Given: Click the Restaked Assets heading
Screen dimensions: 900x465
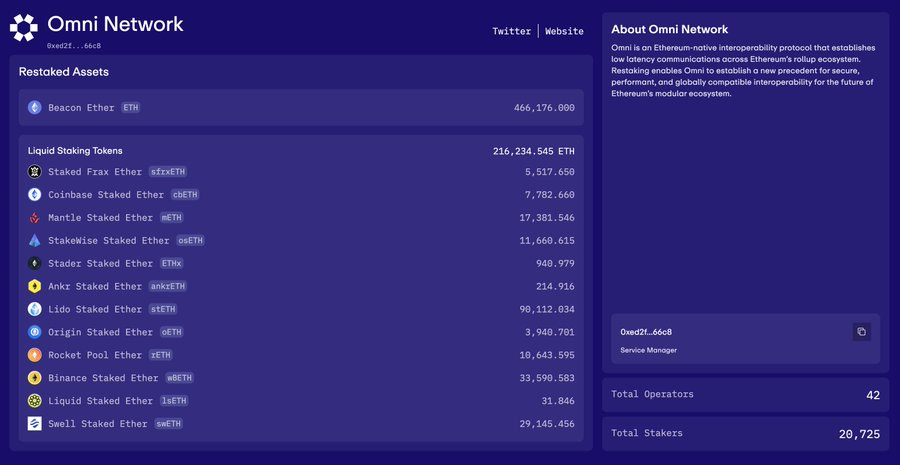Looking at the screenshot, I should click(64, 72).
